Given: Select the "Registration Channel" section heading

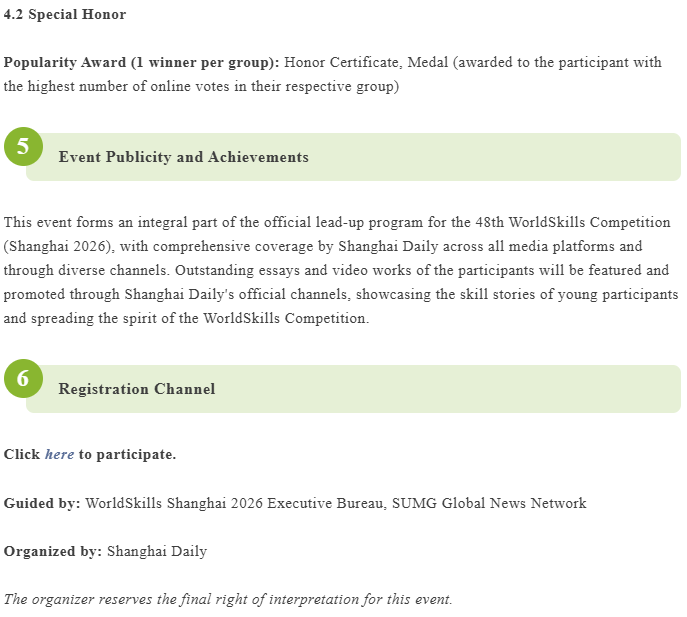Looking at the screenshot, I should tap(136, 389).
